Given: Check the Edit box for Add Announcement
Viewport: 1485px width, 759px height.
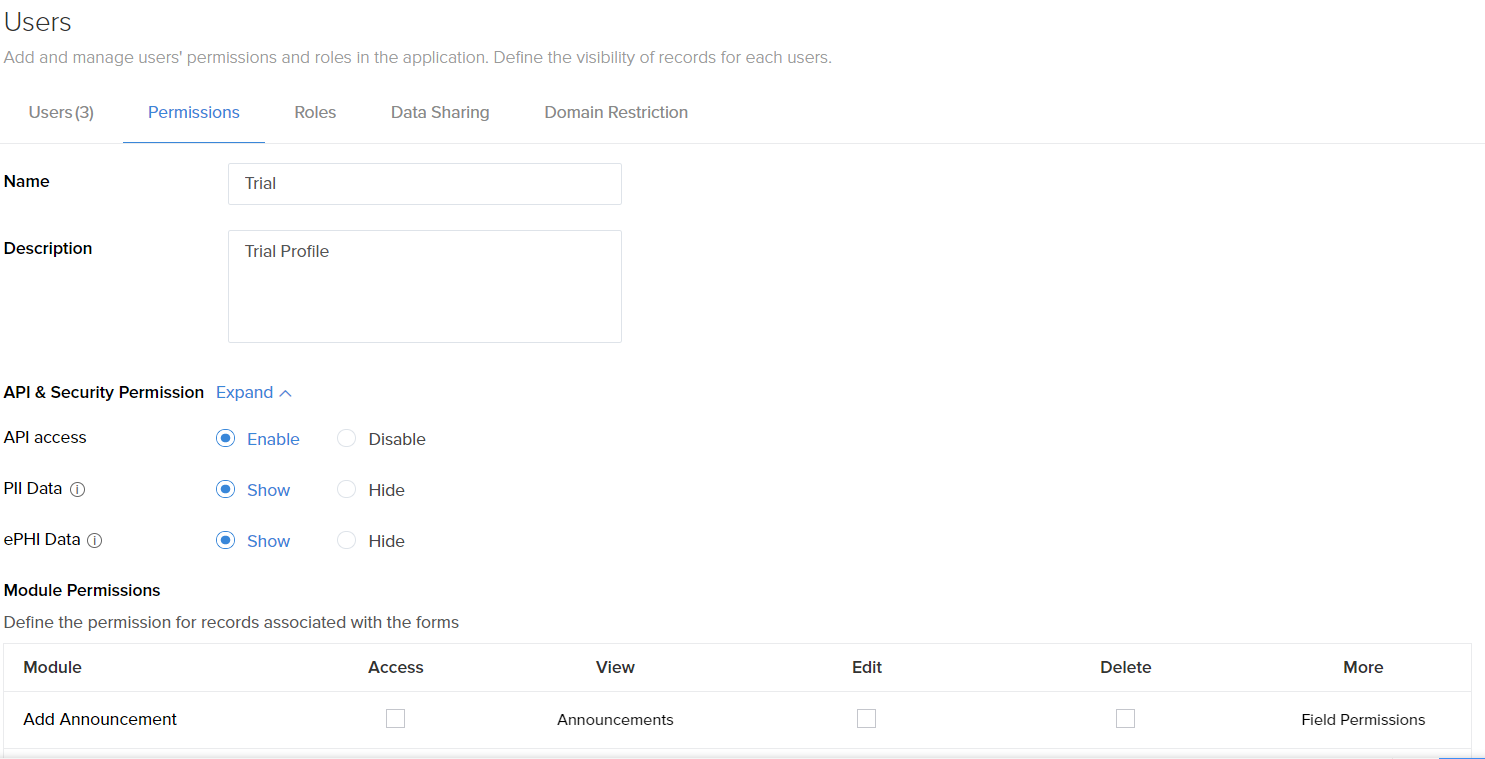Looking at the screenshot, I should pos(866,718).
